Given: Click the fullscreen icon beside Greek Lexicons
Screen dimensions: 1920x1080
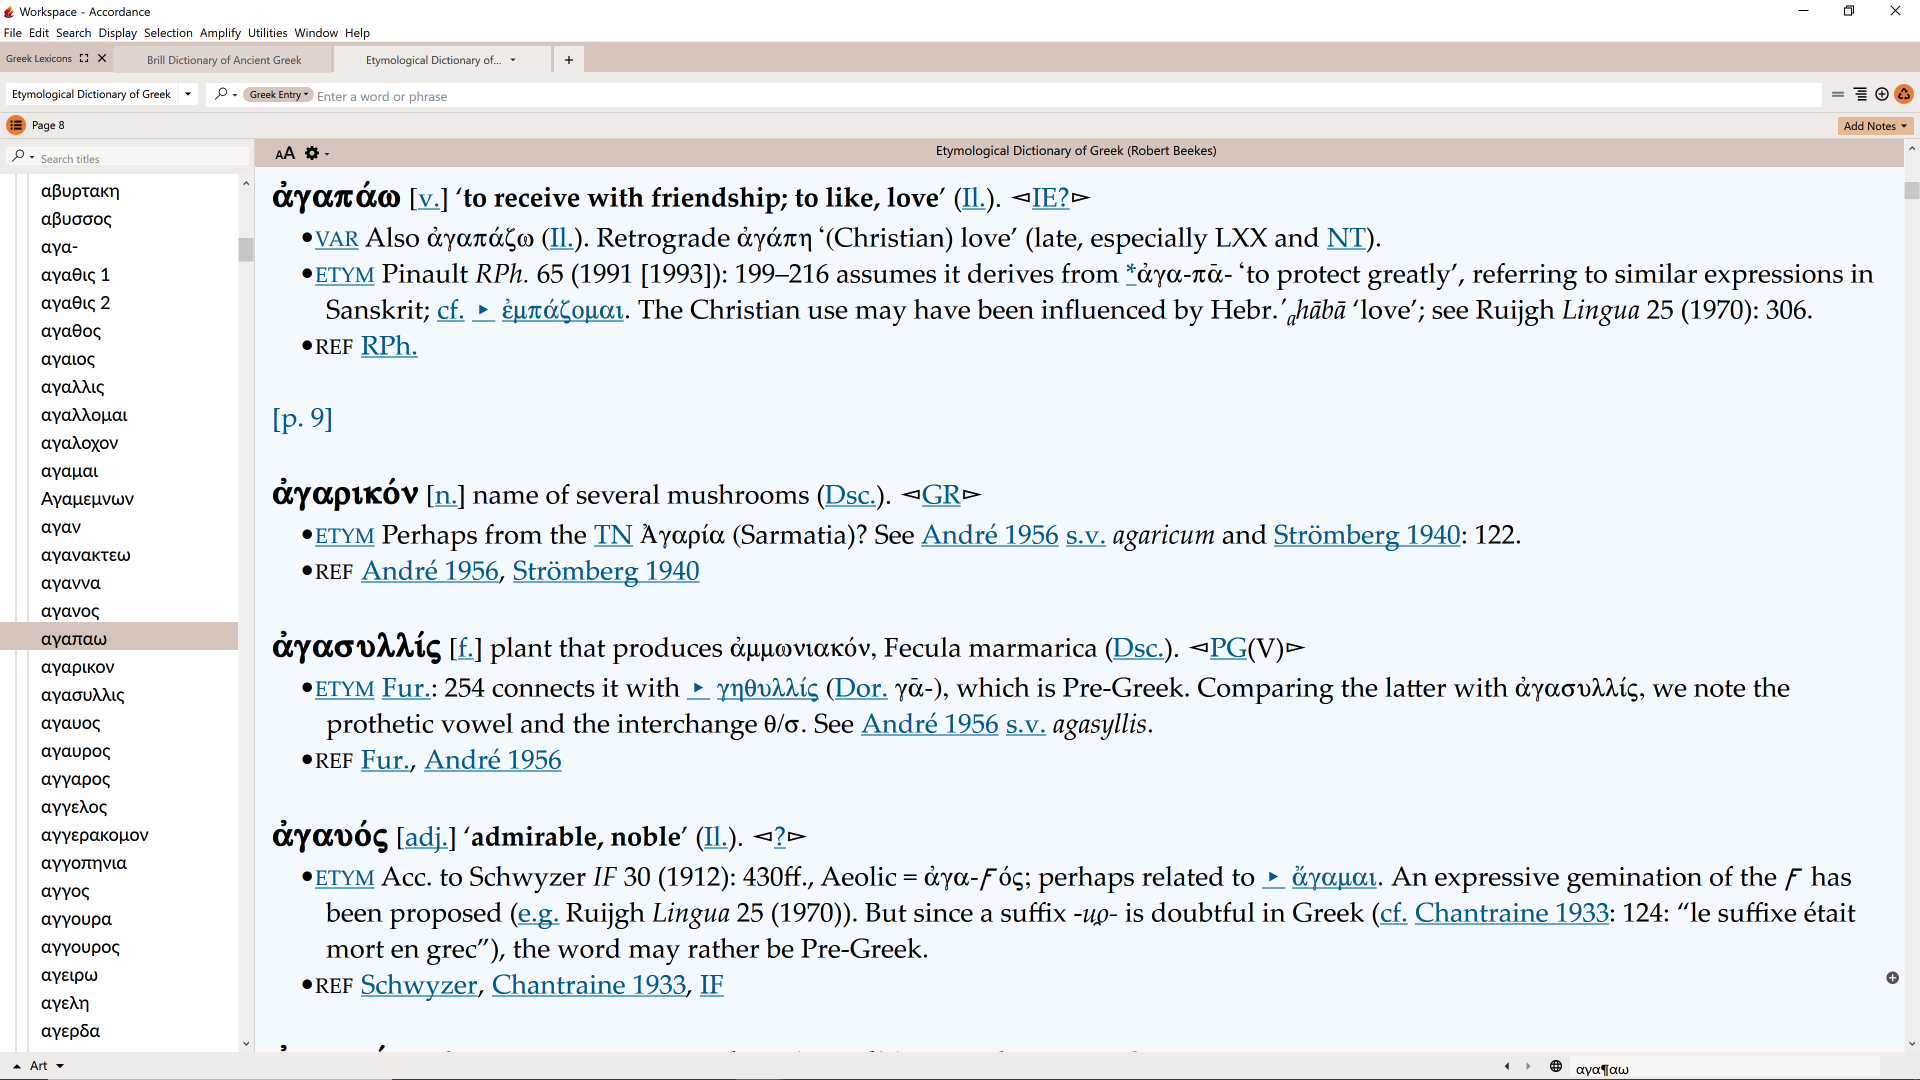Looking at the screenshot, I should coord(84,58).
